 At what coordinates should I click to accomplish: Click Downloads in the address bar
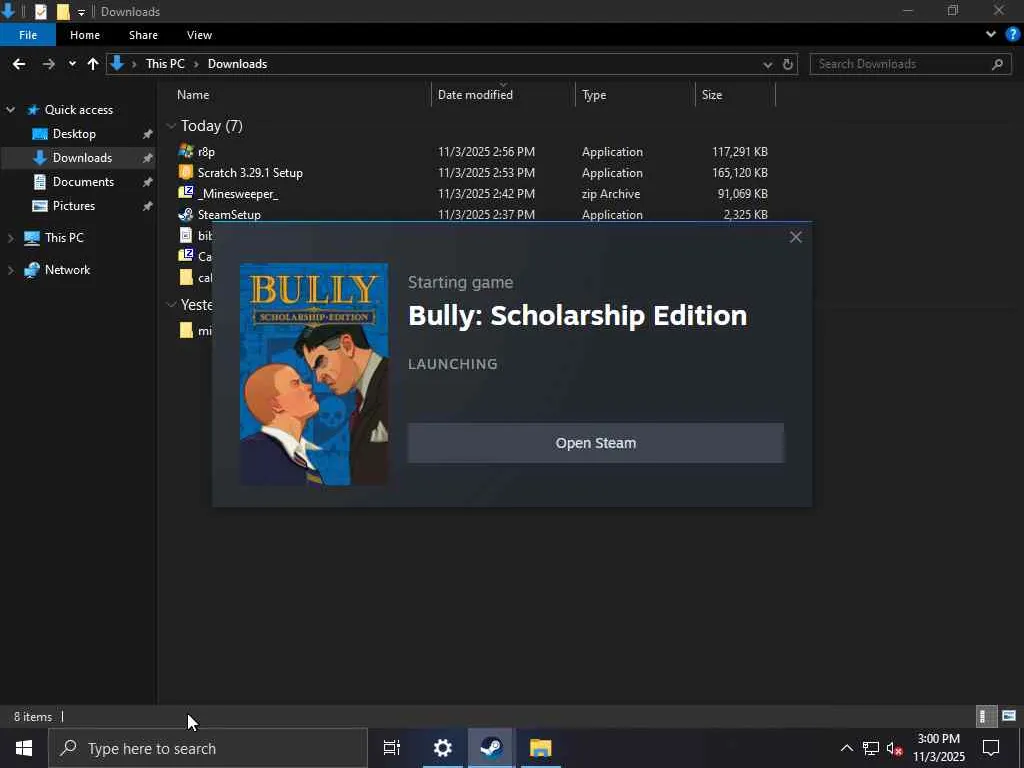[237, 64]
